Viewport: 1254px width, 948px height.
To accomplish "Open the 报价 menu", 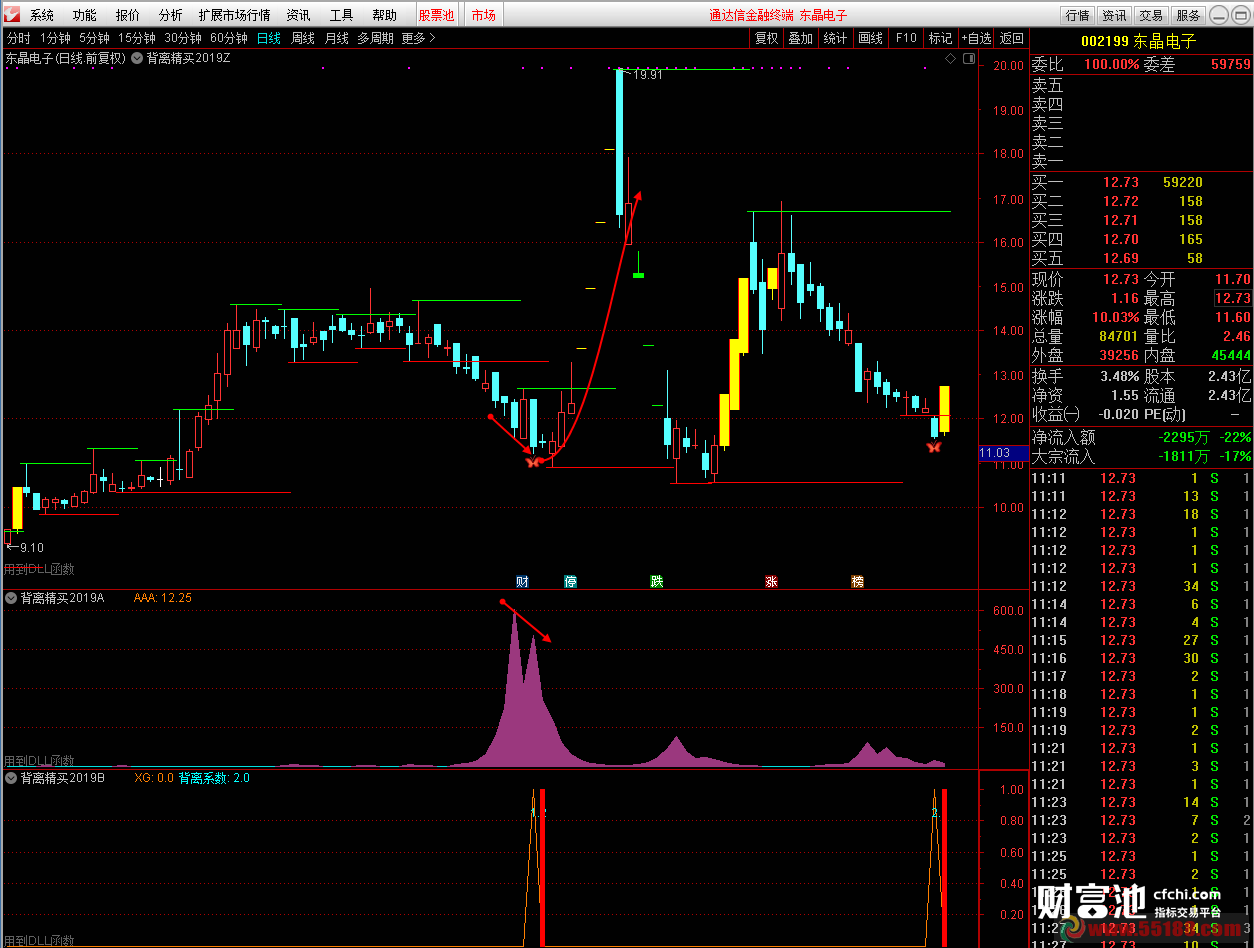I will tap(128, 15).
